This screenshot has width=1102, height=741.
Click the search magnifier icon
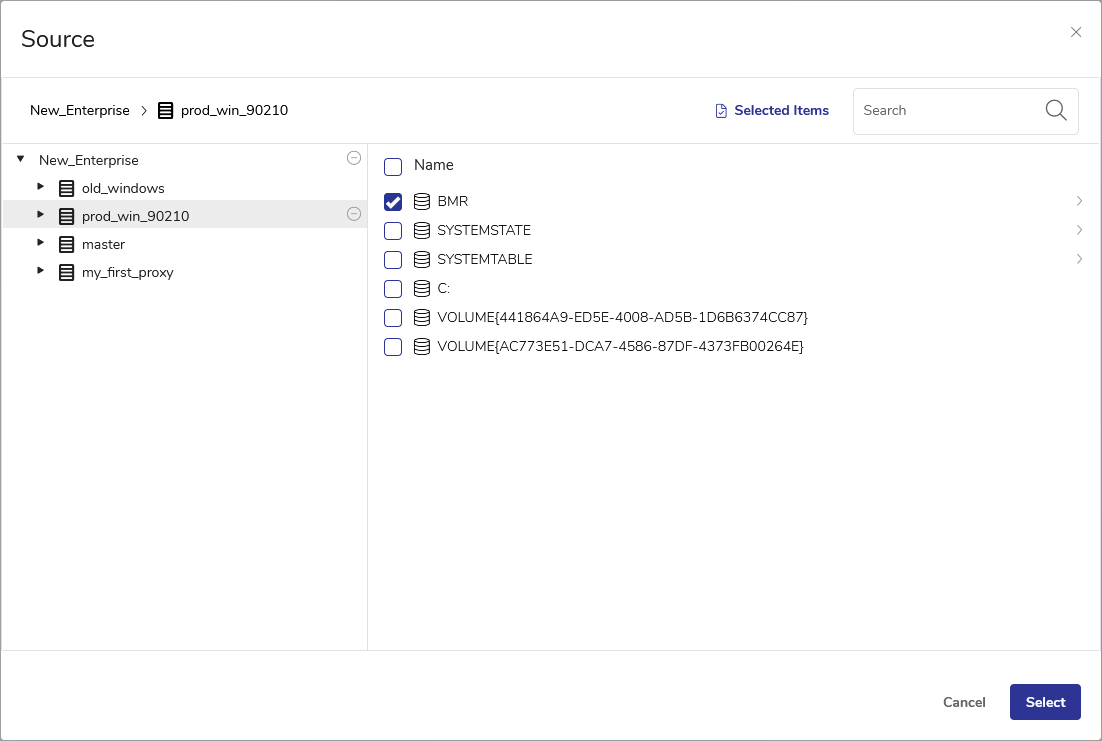pos(1056,110)
